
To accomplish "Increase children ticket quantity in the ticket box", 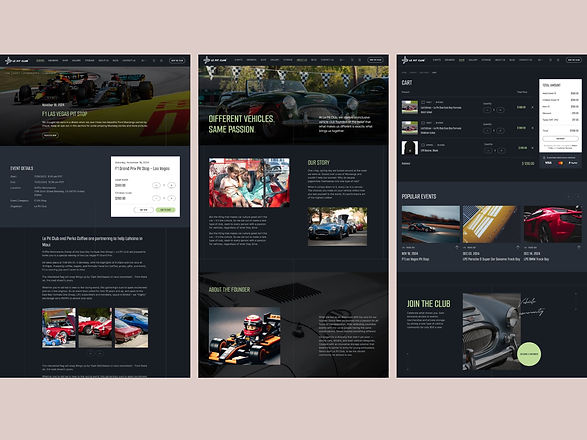I will coord(171,198).
